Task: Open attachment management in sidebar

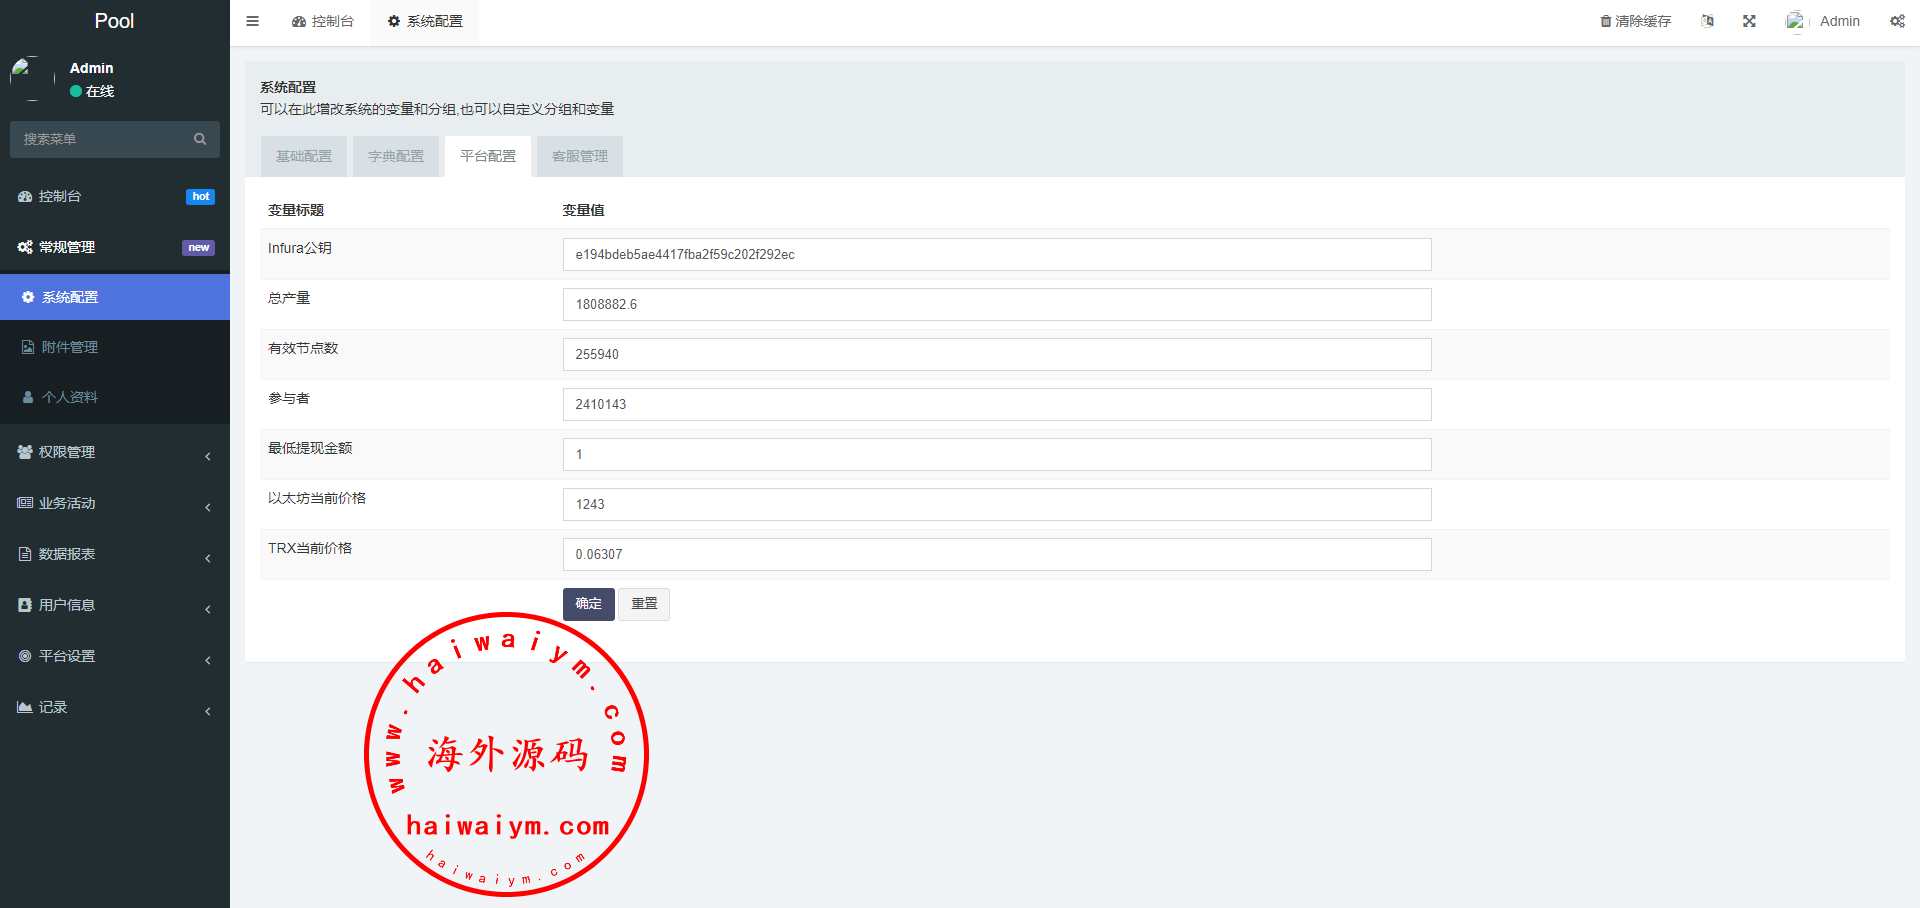Action: pyautogui.click(x=69, y=347)
